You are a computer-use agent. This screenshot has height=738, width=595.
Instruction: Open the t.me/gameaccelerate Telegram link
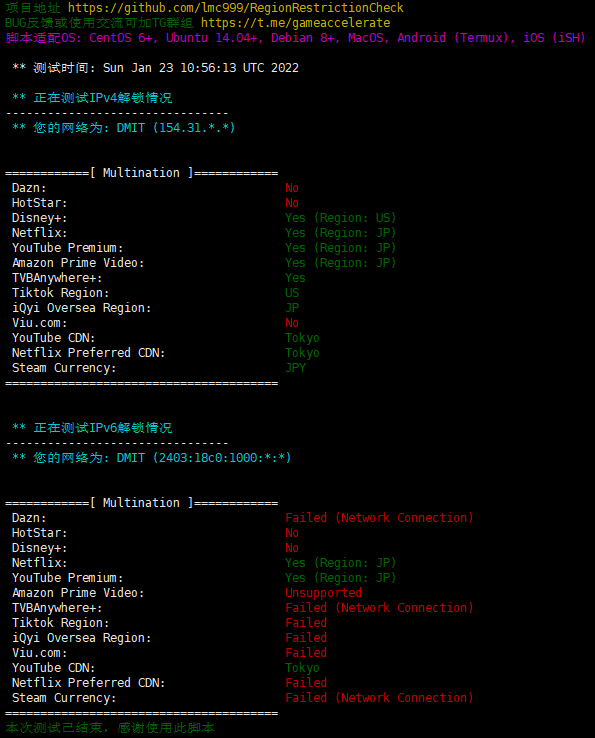pyautogui.click(x=296, y=23)
